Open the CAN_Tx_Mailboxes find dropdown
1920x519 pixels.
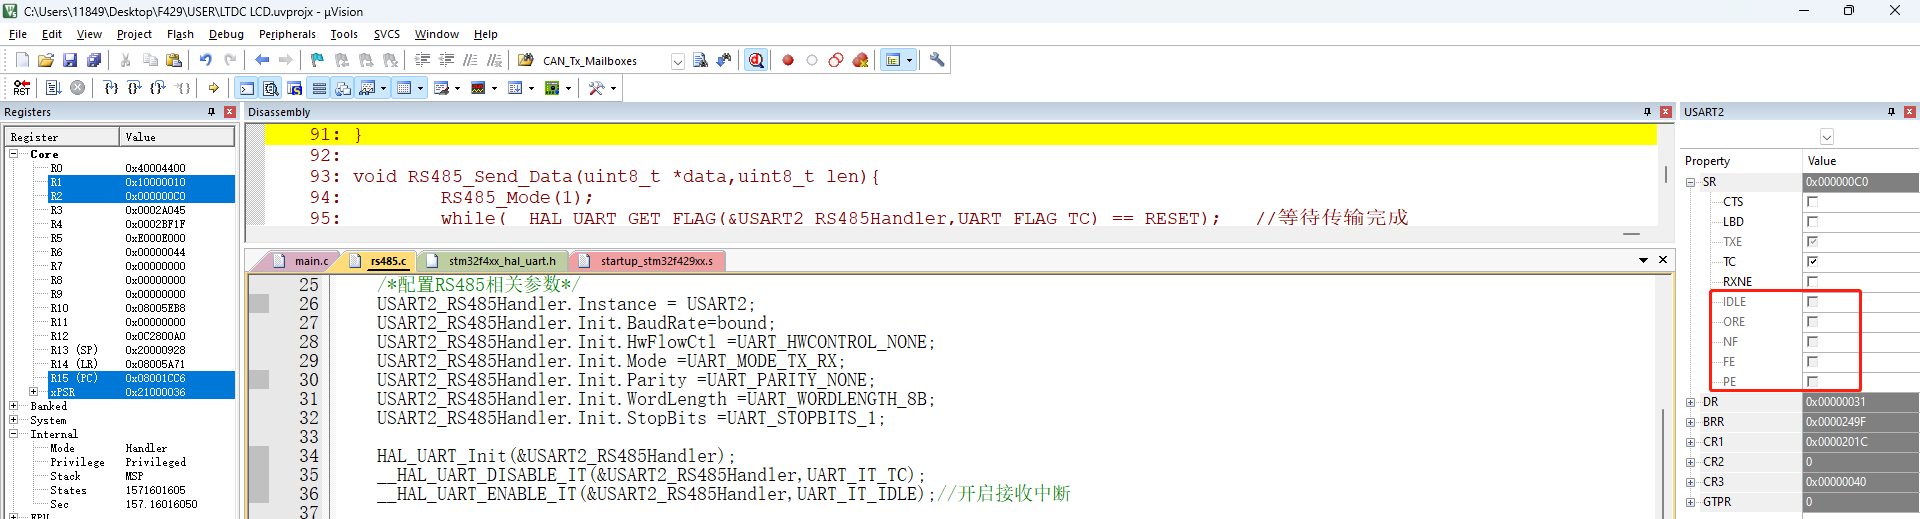(x=677, y=61)
